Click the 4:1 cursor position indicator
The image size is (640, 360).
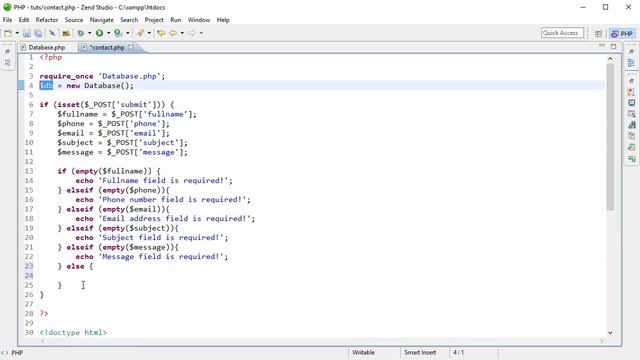(x=458, y=352)
